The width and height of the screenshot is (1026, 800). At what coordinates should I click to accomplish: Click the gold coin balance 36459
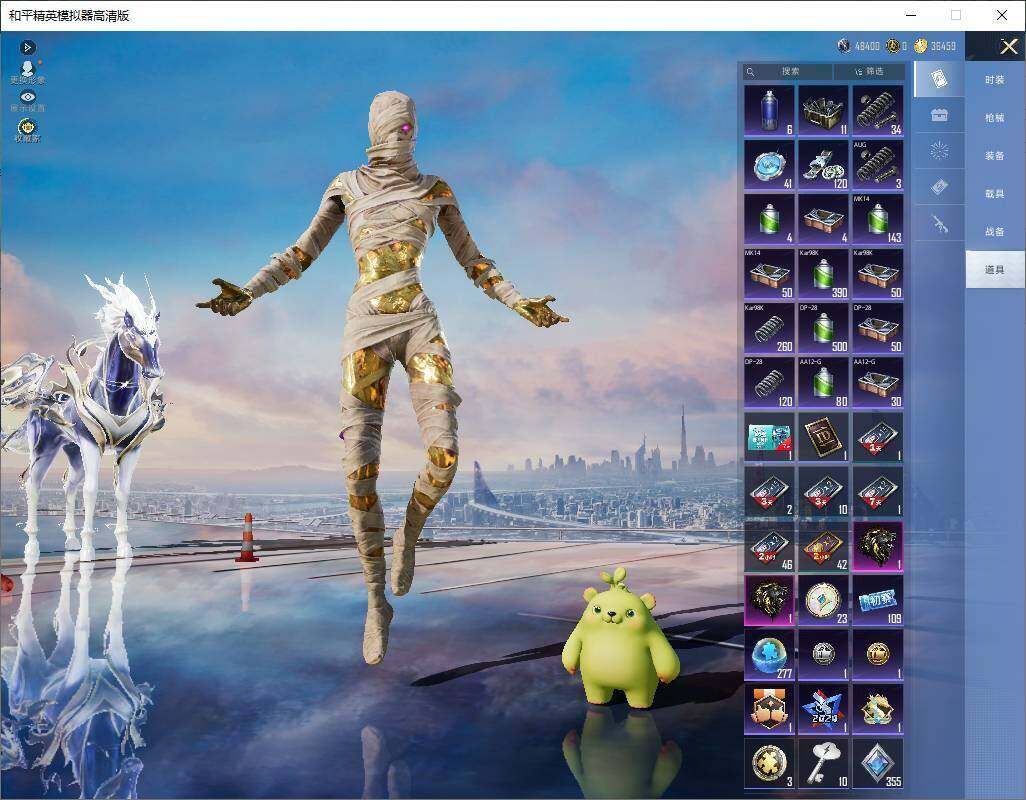[936, 46]
